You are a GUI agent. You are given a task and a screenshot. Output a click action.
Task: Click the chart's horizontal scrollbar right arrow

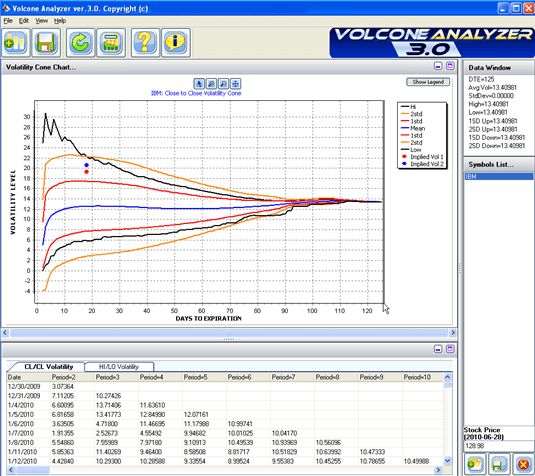coord(453,332)
